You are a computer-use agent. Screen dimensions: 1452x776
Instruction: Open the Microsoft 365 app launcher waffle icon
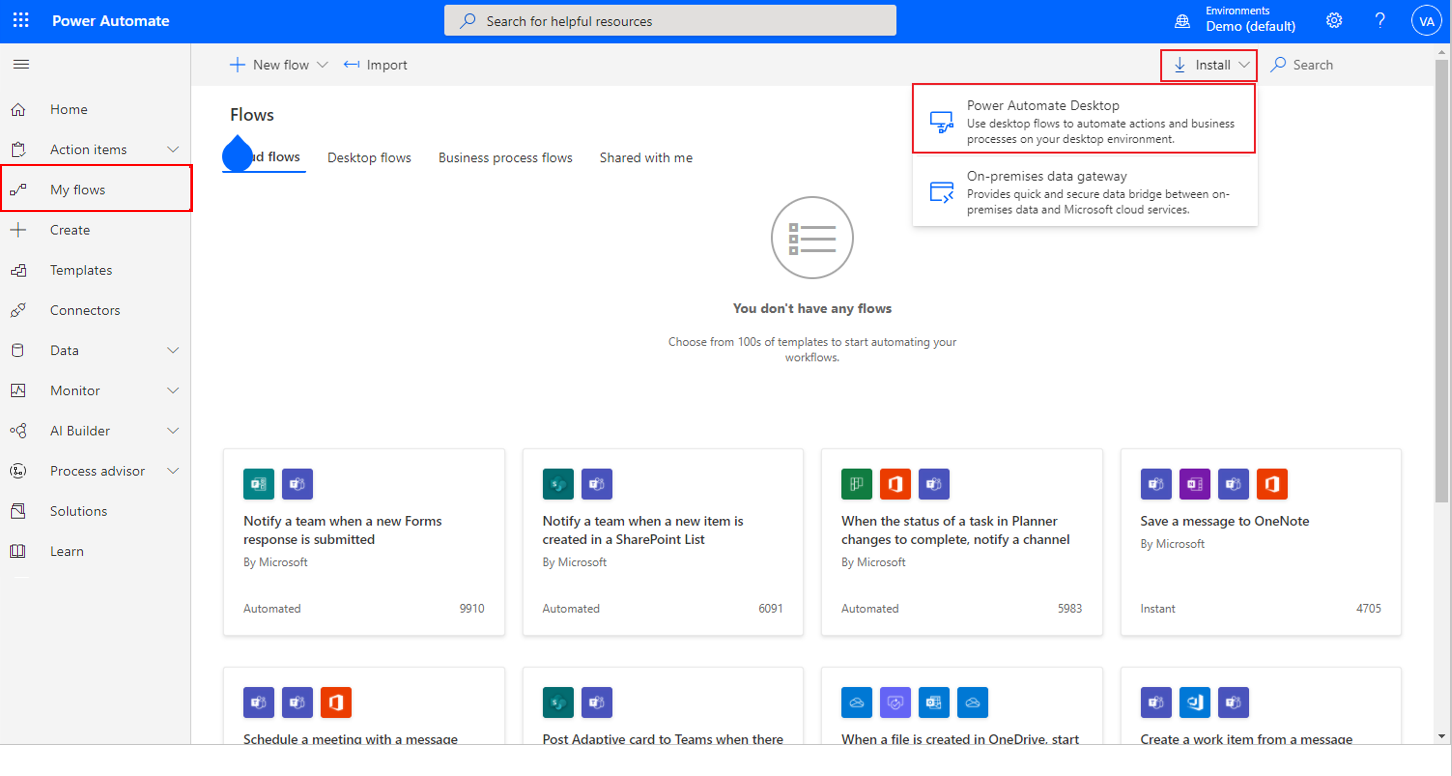click(x=21, y=20)
